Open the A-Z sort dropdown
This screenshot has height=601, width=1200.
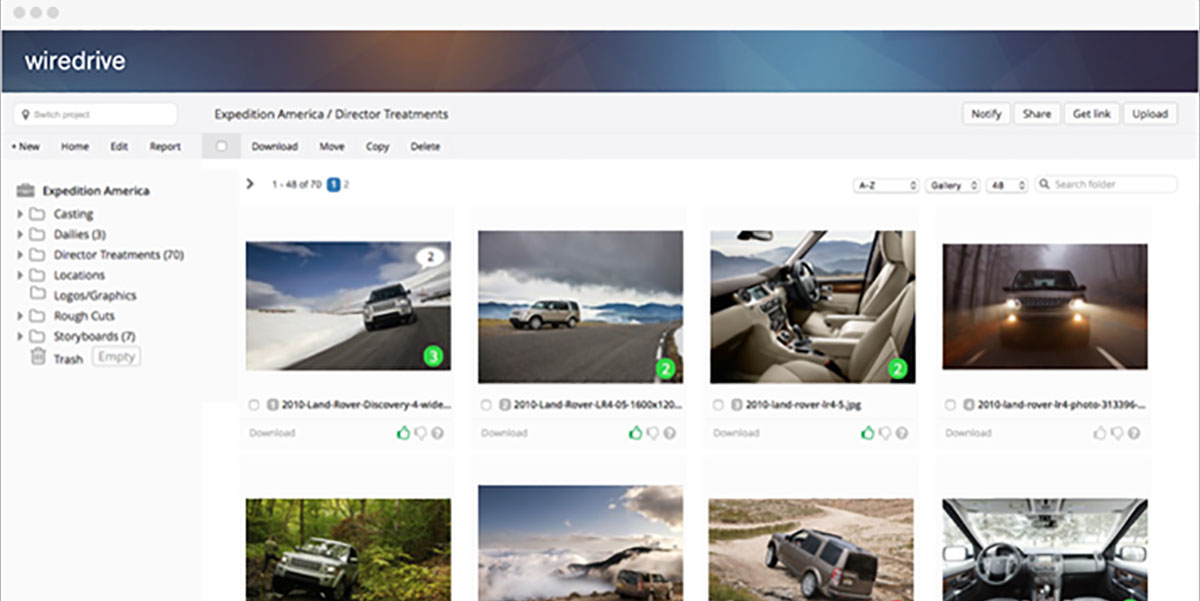click(886, 185)
